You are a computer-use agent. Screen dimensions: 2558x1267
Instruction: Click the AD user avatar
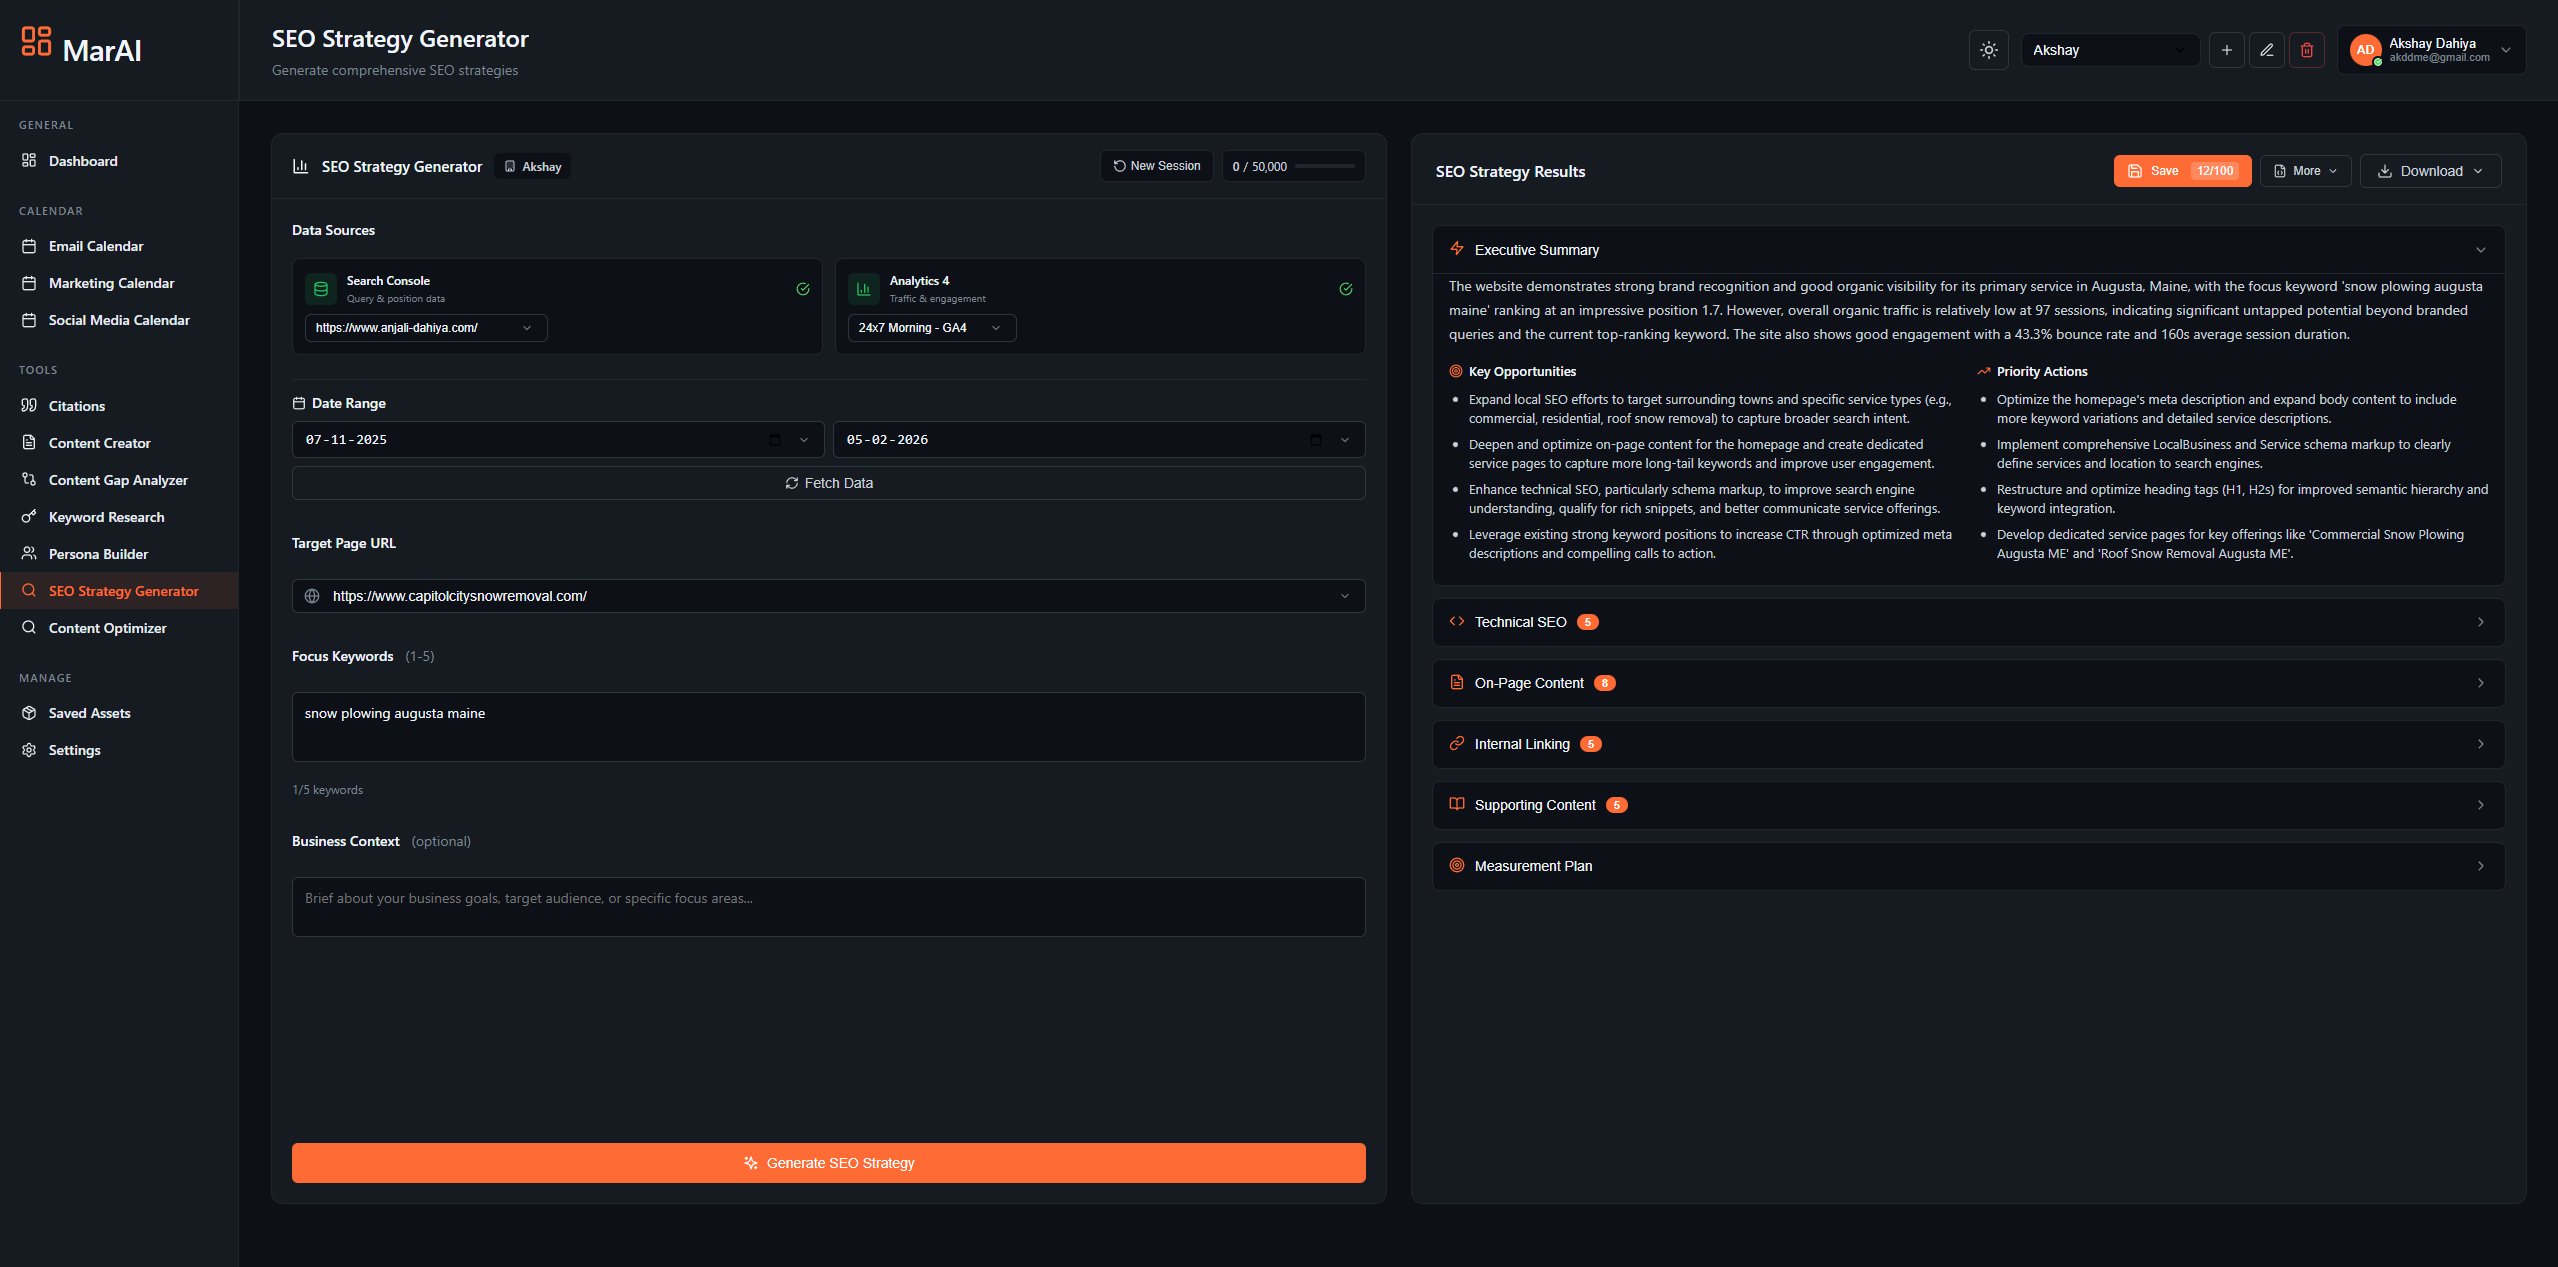2364,50
